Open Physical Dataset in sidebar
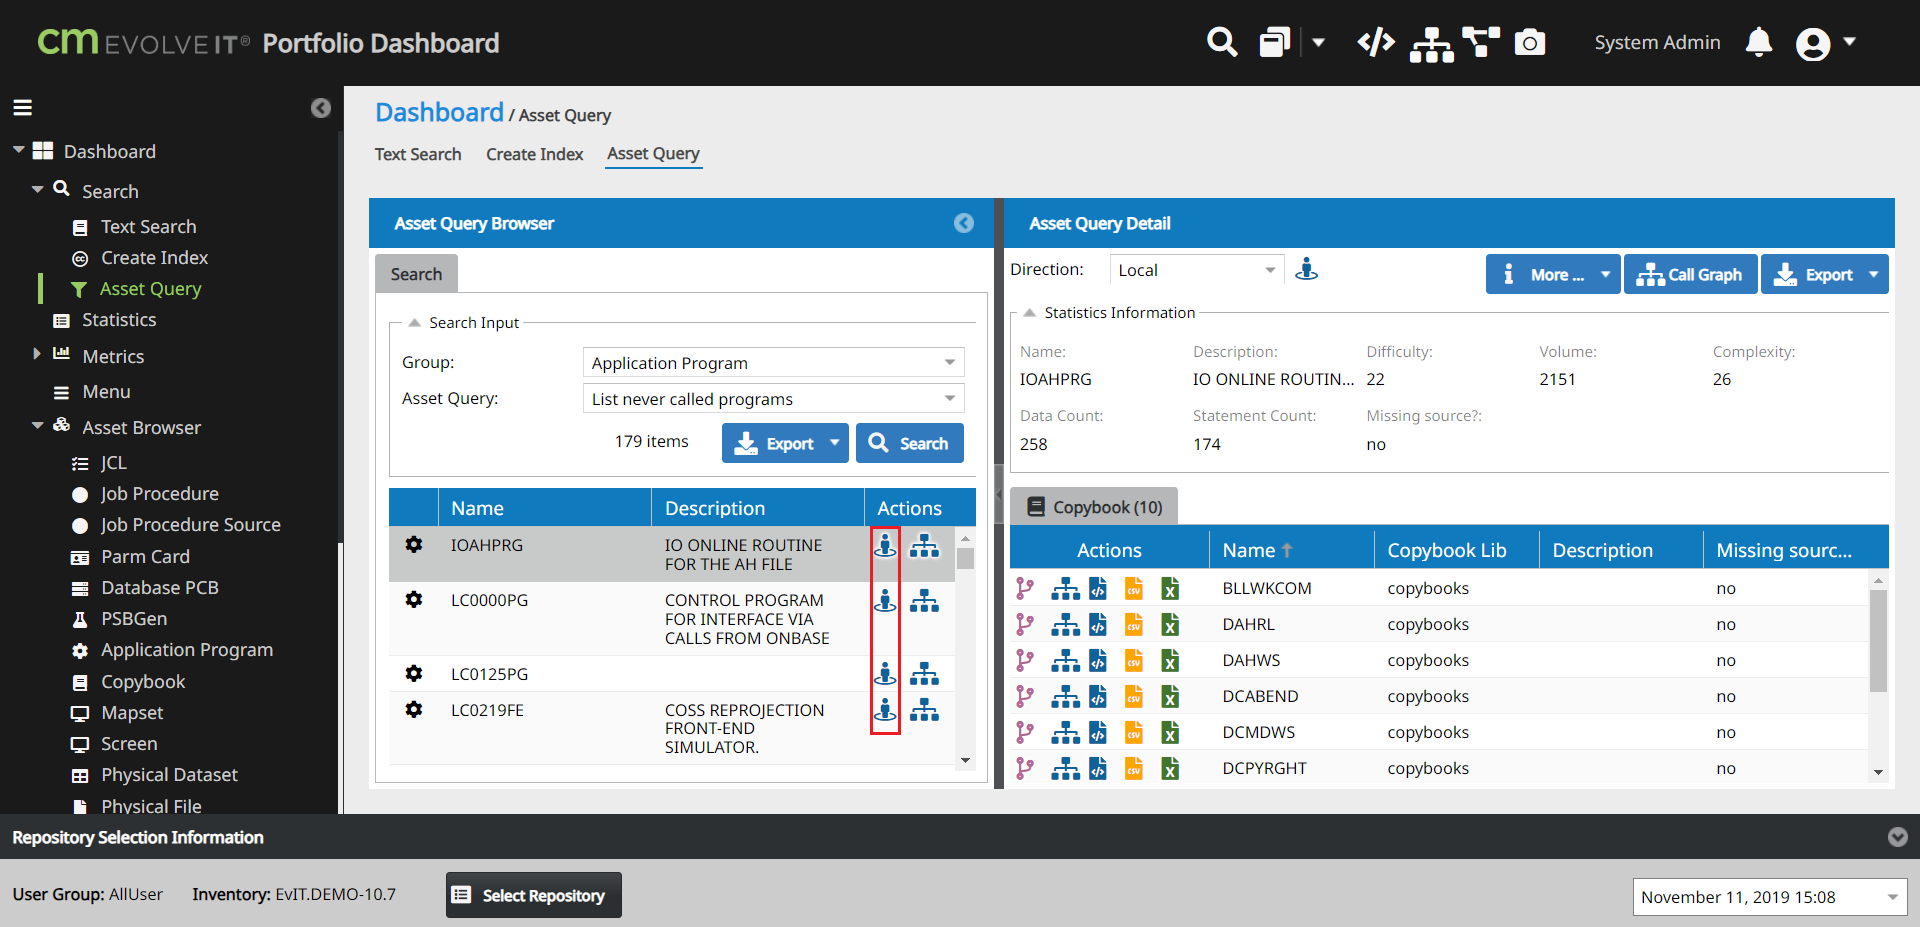 click(x=169, y=775)
